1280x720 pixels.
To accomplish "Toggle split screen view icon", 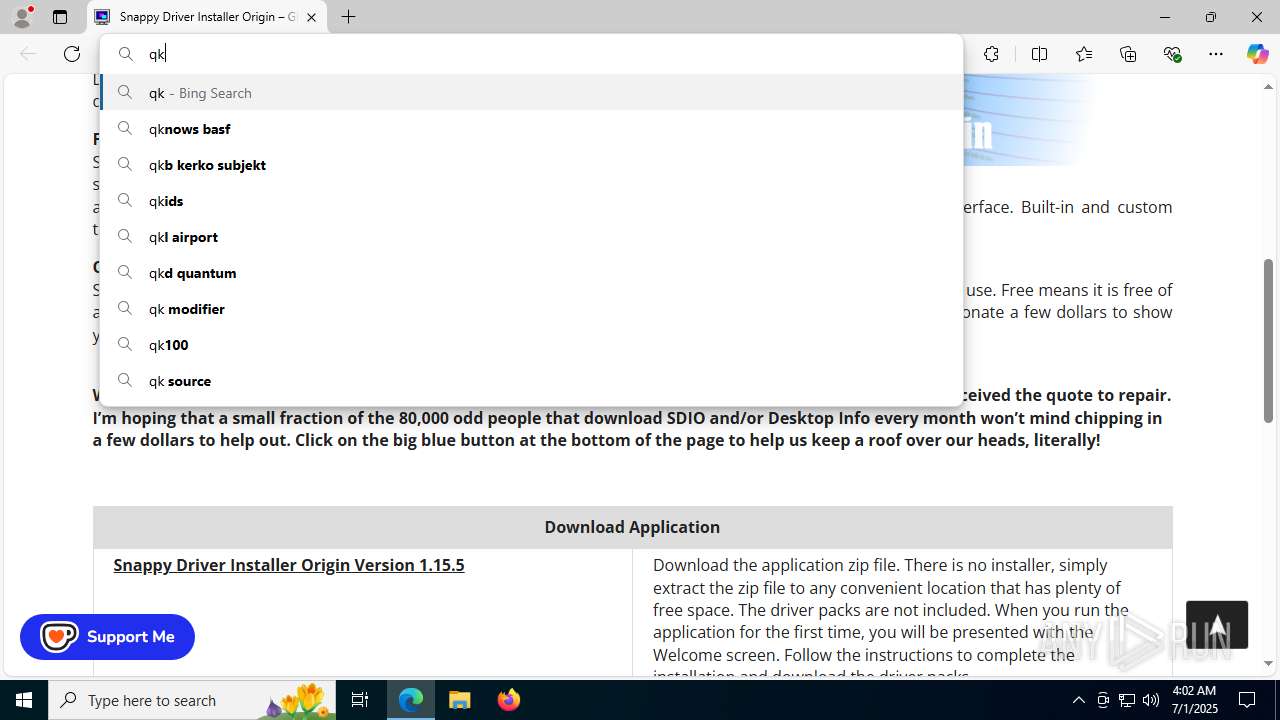I will coord(1039,54).
